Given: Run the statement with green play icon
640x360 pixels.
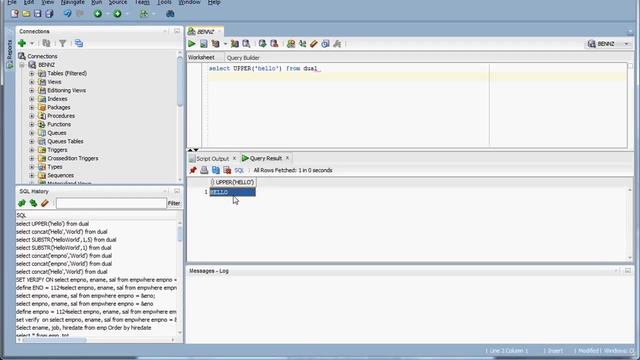Looking at the screenshot, I should tap(191, 44).
